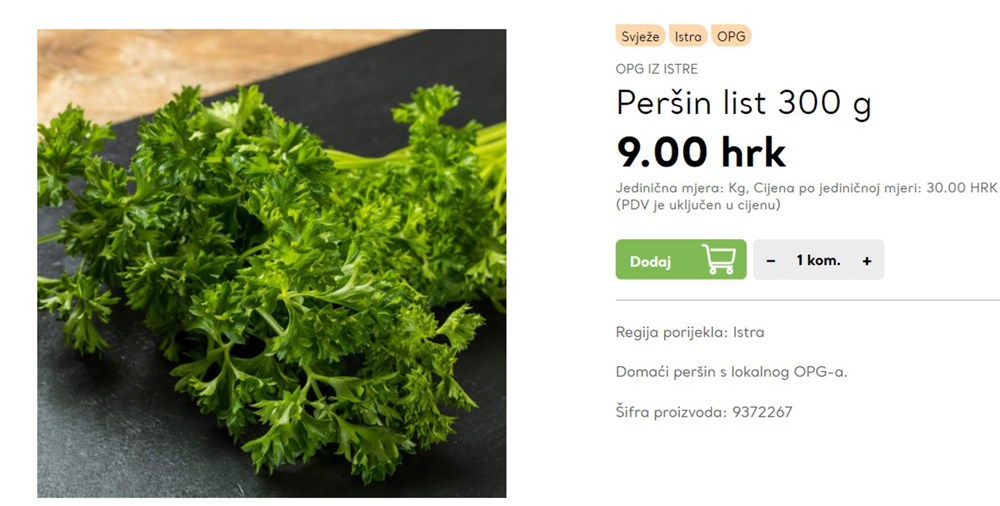1000x506 pixels.
Task: Click the Domaći peršin description text
Action: point(732,372)
